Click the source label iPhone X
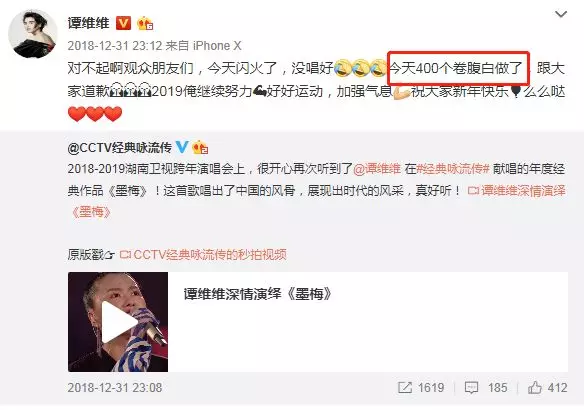 tap(217, 46)
